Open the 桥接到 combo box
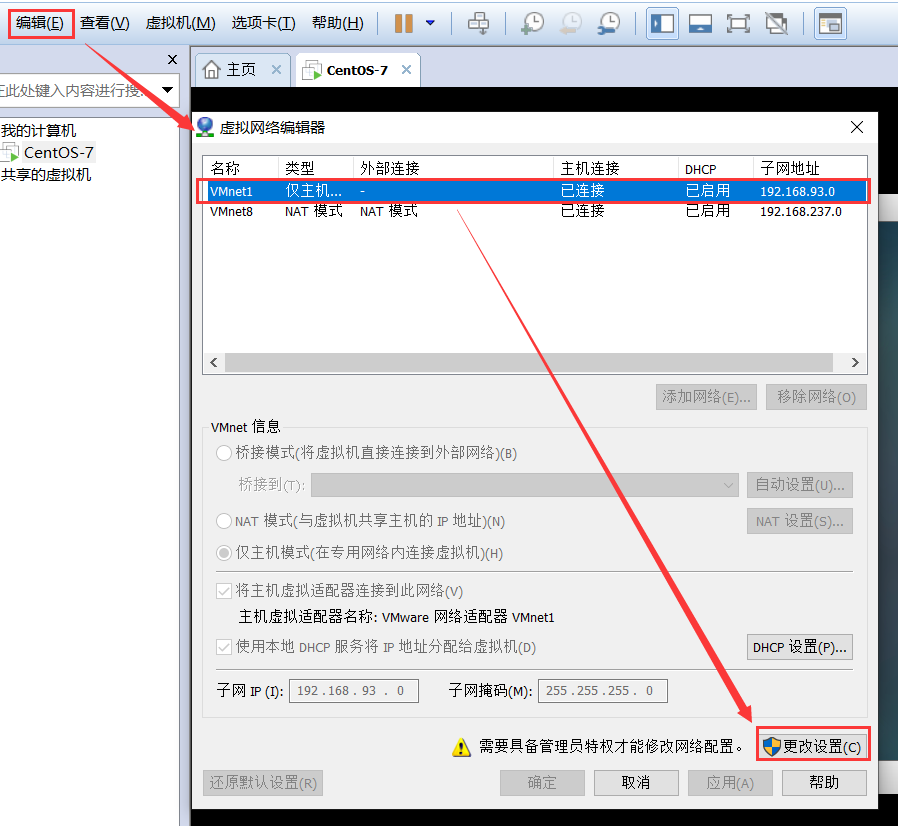898x826 pixels. pos(525,485)
